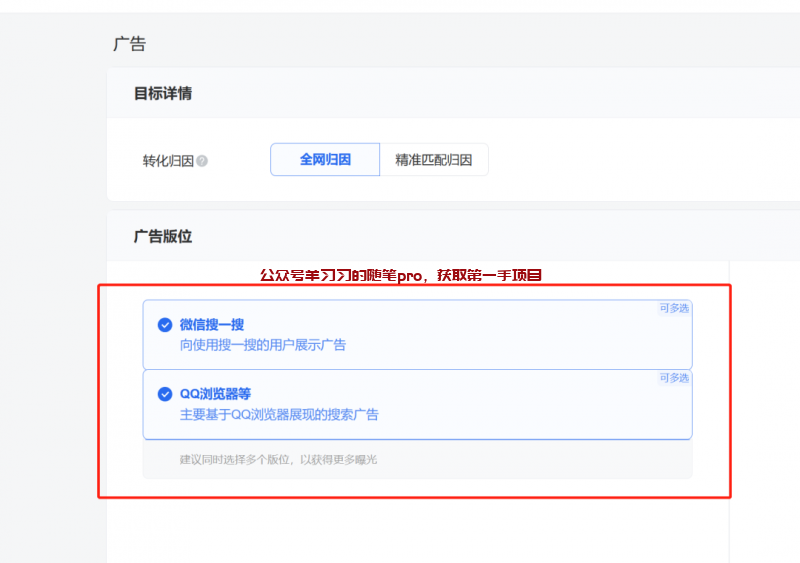Click the help icon beside 转化归因

202,160
